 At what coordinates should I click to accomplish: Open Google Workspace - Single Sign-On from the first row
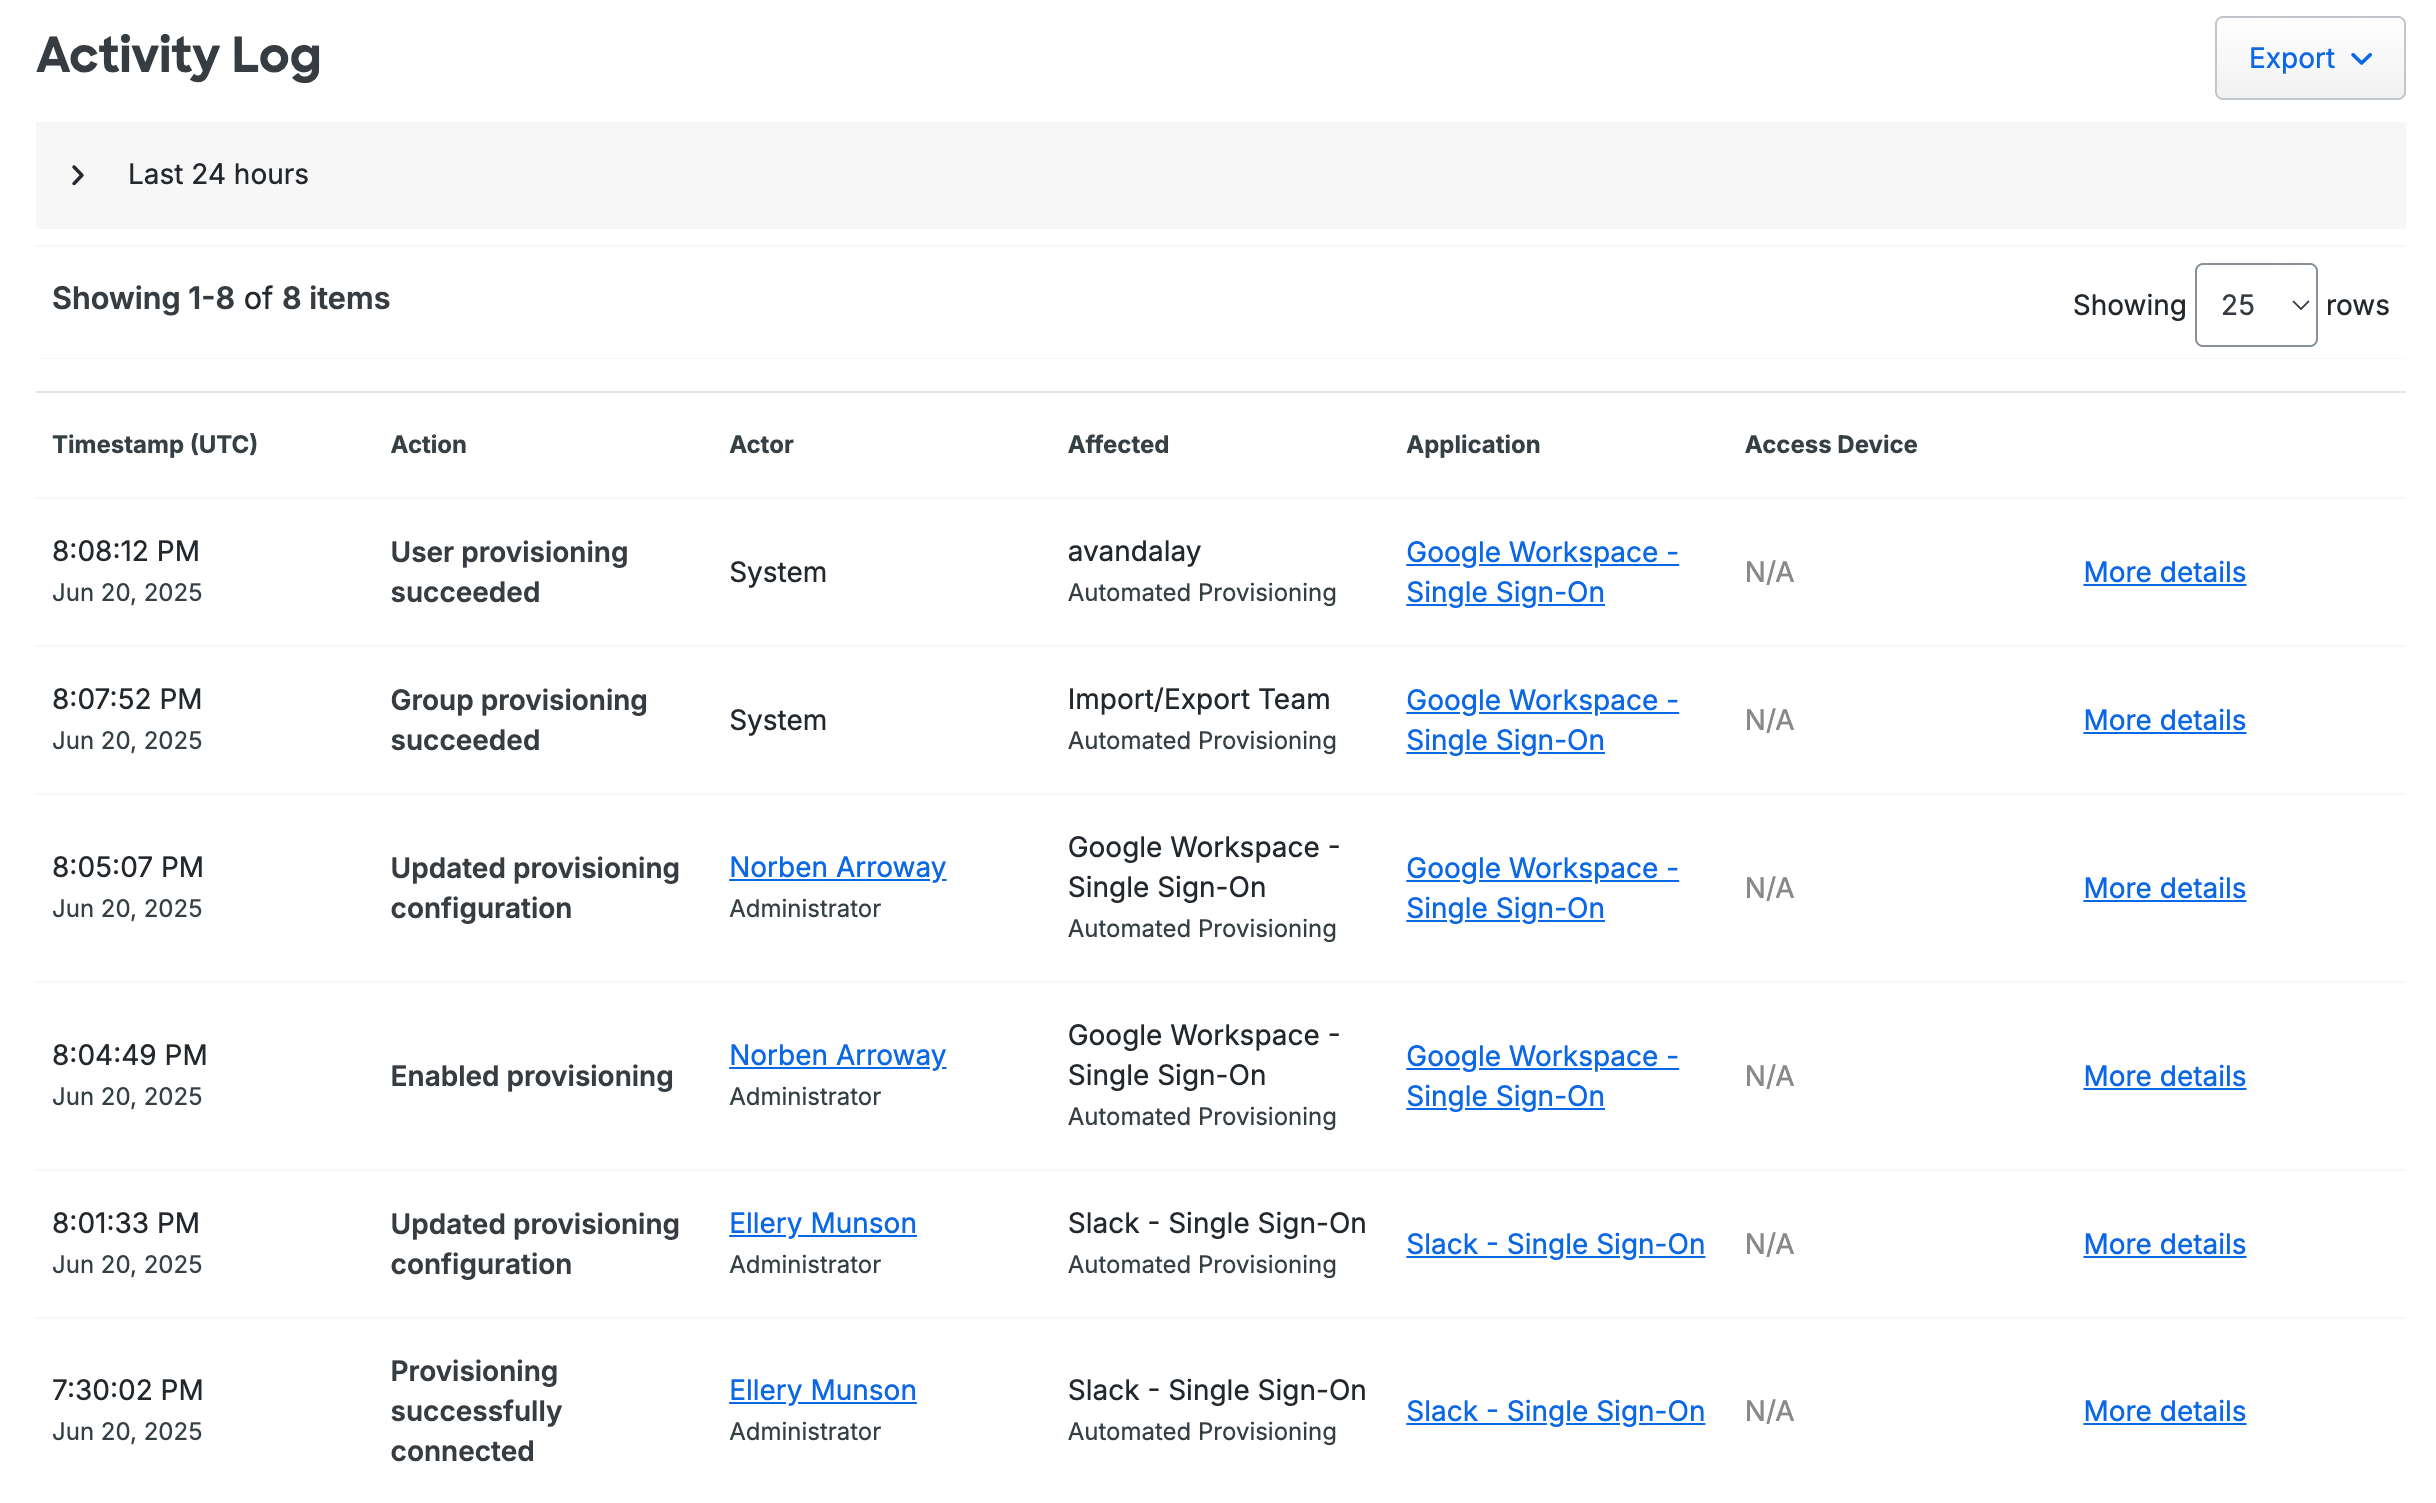pos(1541,571)
